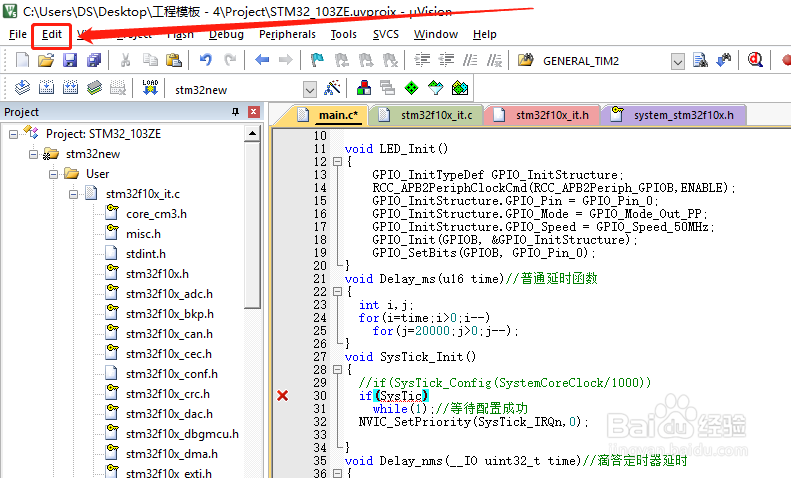Fold the Delay_ms function block at line 22
The height and width of the screenshot is (478, 791).
pos(337,291)
